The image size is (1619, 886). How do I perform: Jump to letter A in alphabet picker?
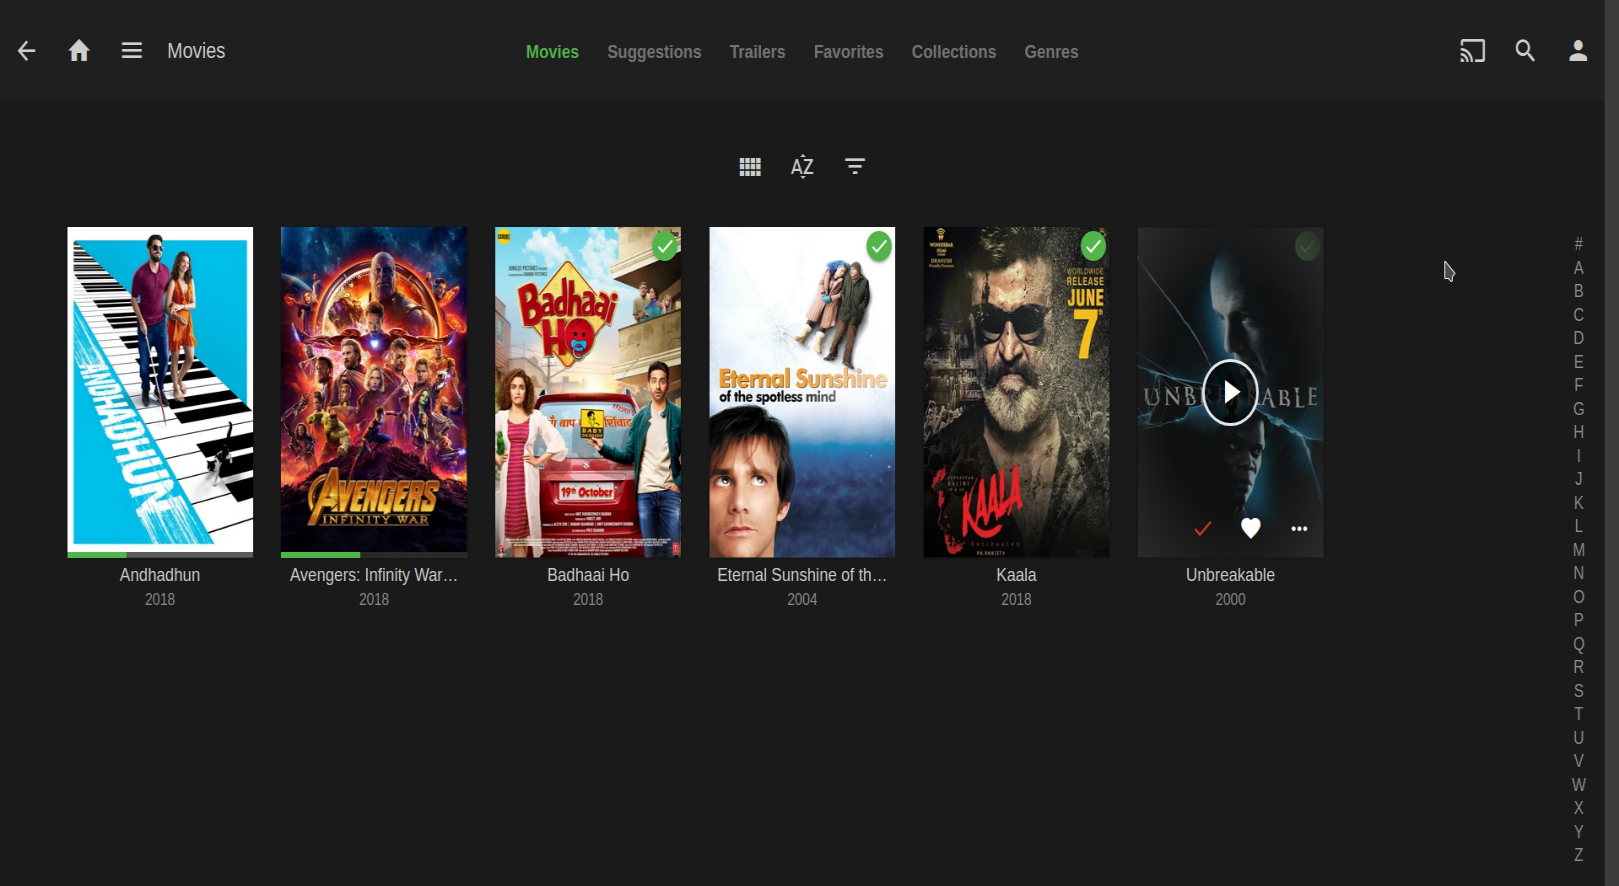point(1578,268)
